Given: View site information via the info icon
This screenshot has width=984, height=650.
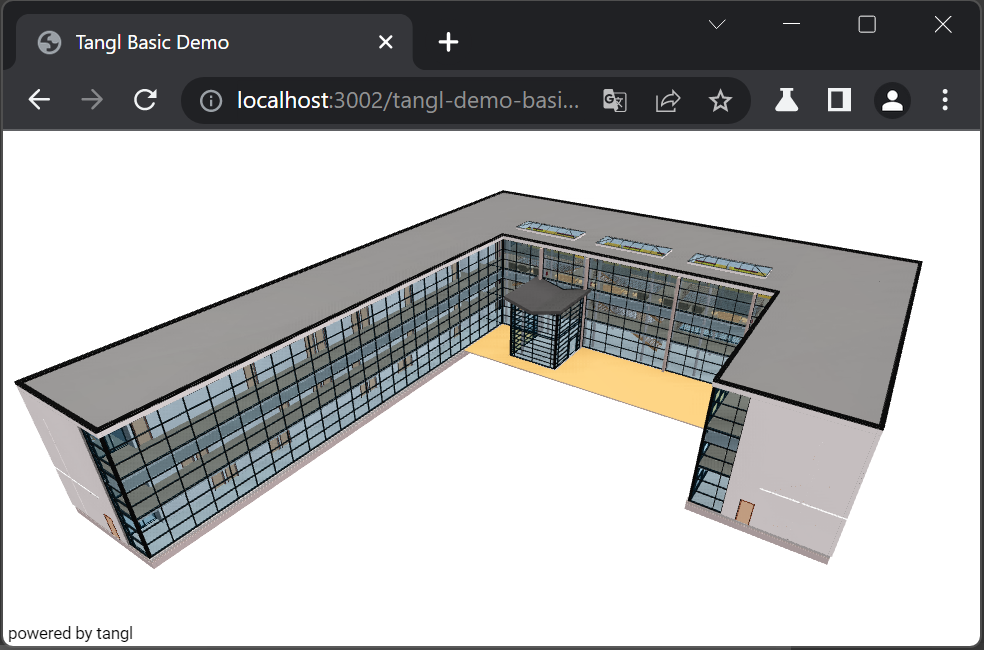Looking at the screenshot, I should tap(209, 100).
